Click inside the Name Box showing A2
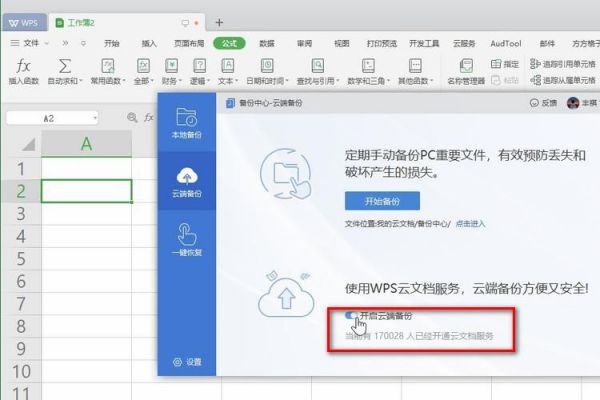The height and width of the screenshot is (400, 600). coord(49,118)
